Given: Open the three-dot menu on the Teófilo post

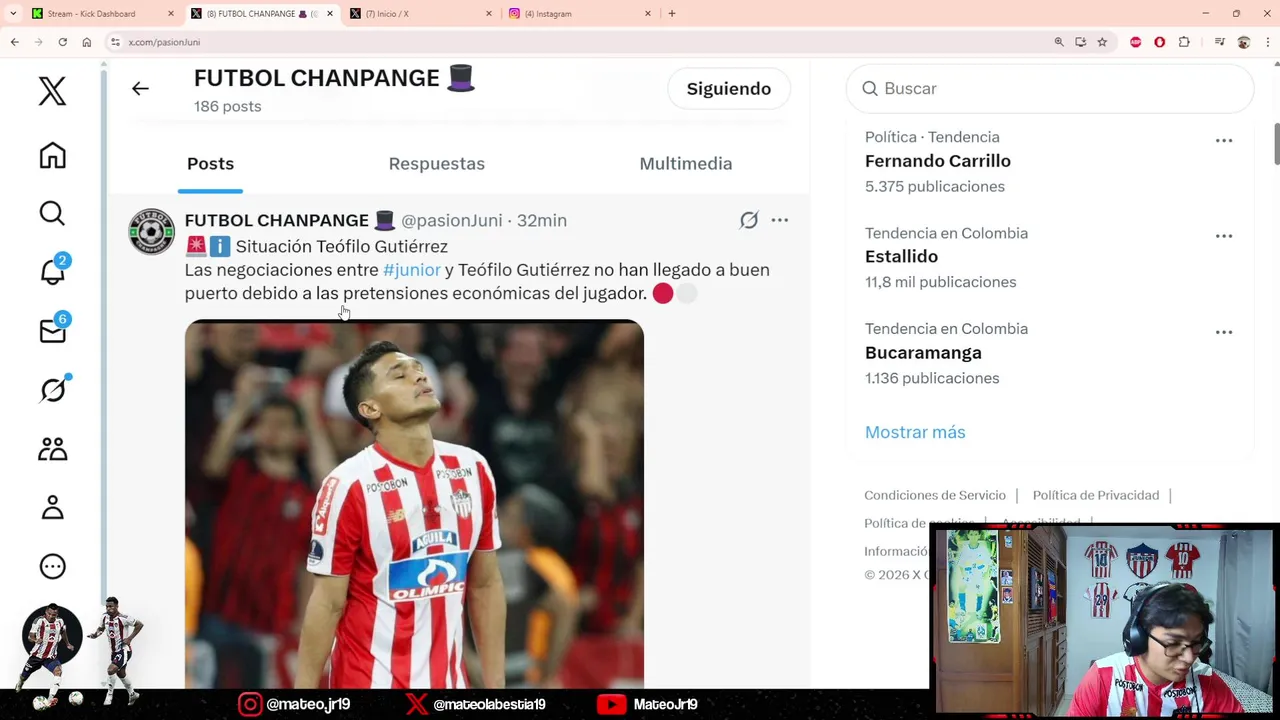Looking at the screenshot, I should tap(780, 220).
